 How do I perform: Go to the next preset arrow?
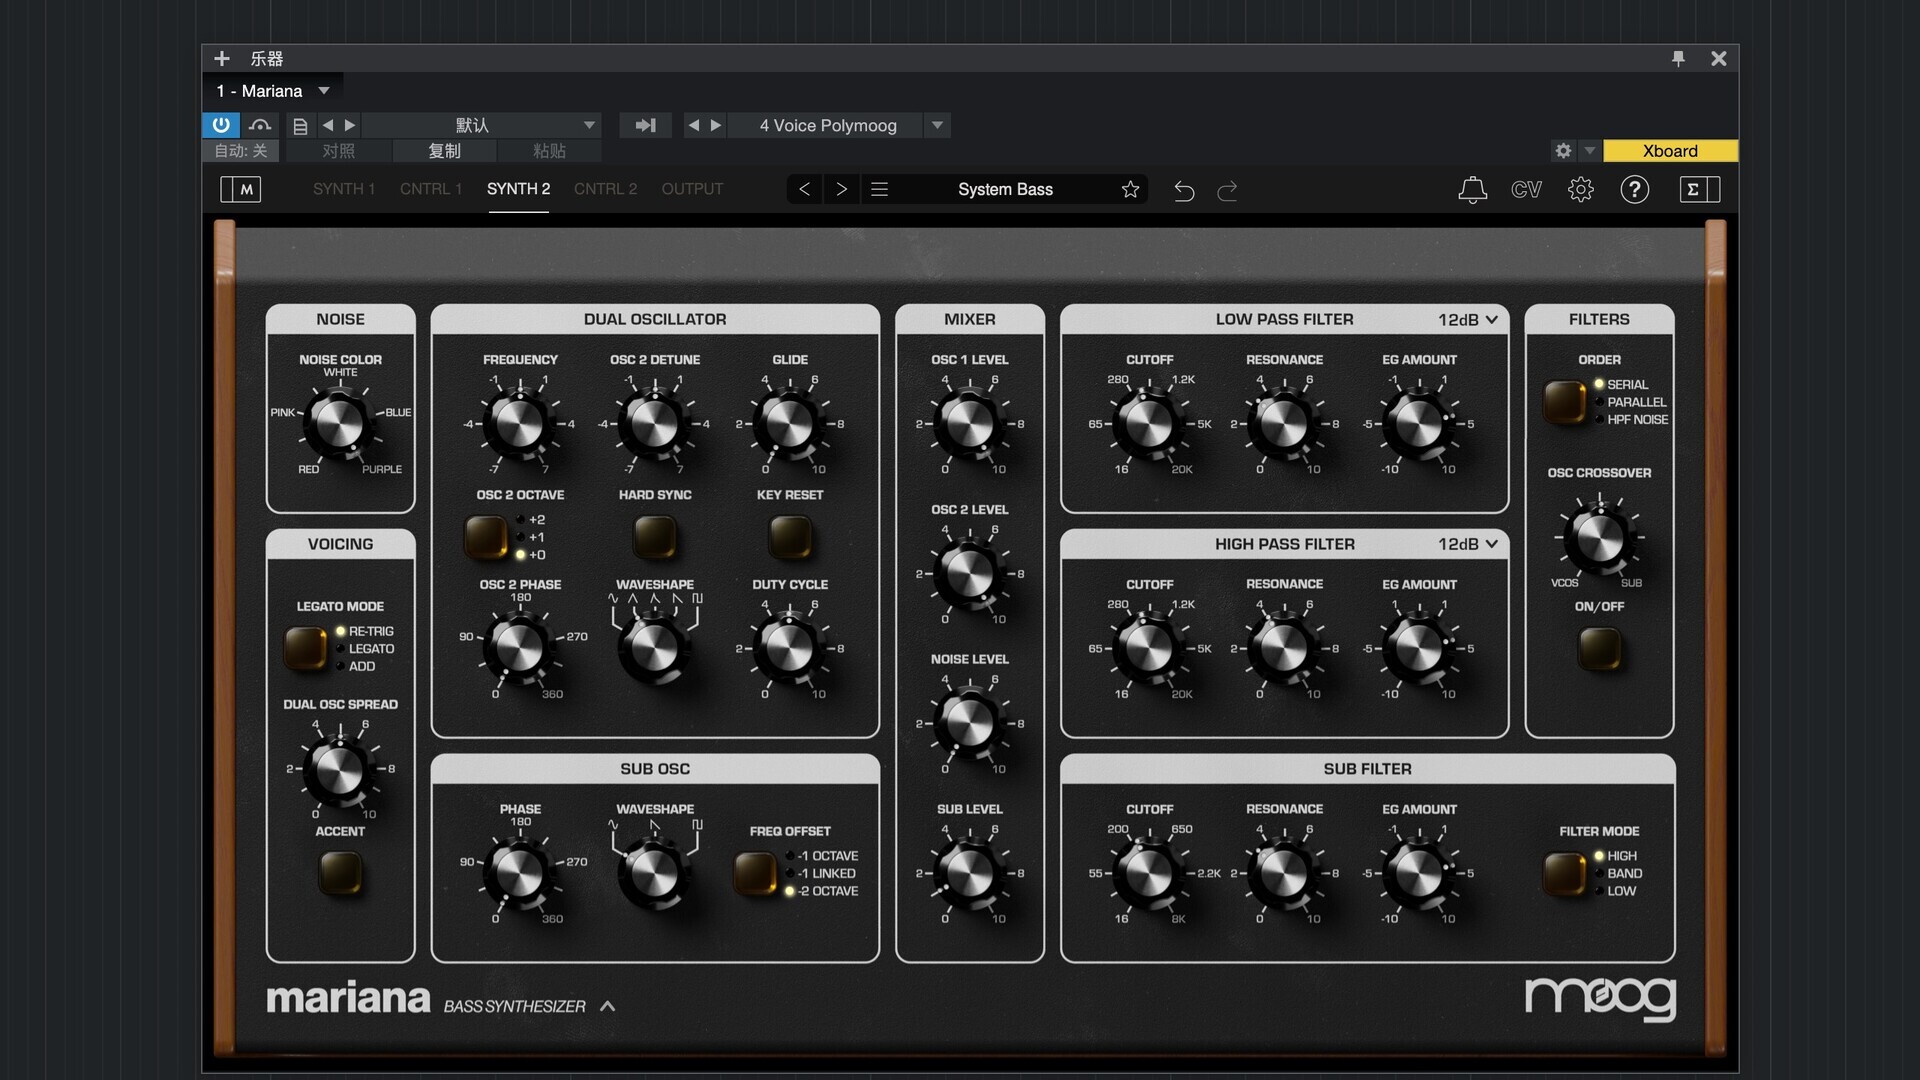841,190
